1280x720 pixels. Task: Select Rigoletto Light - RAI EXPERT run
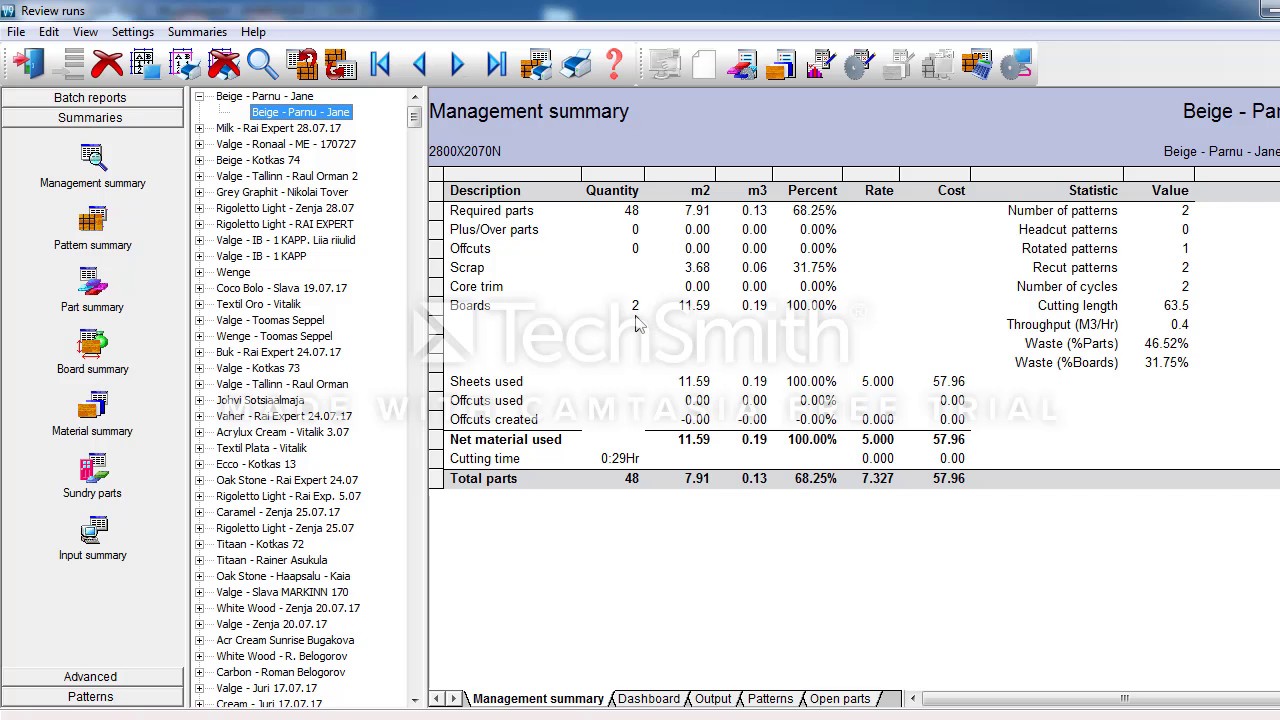point(285,224)
